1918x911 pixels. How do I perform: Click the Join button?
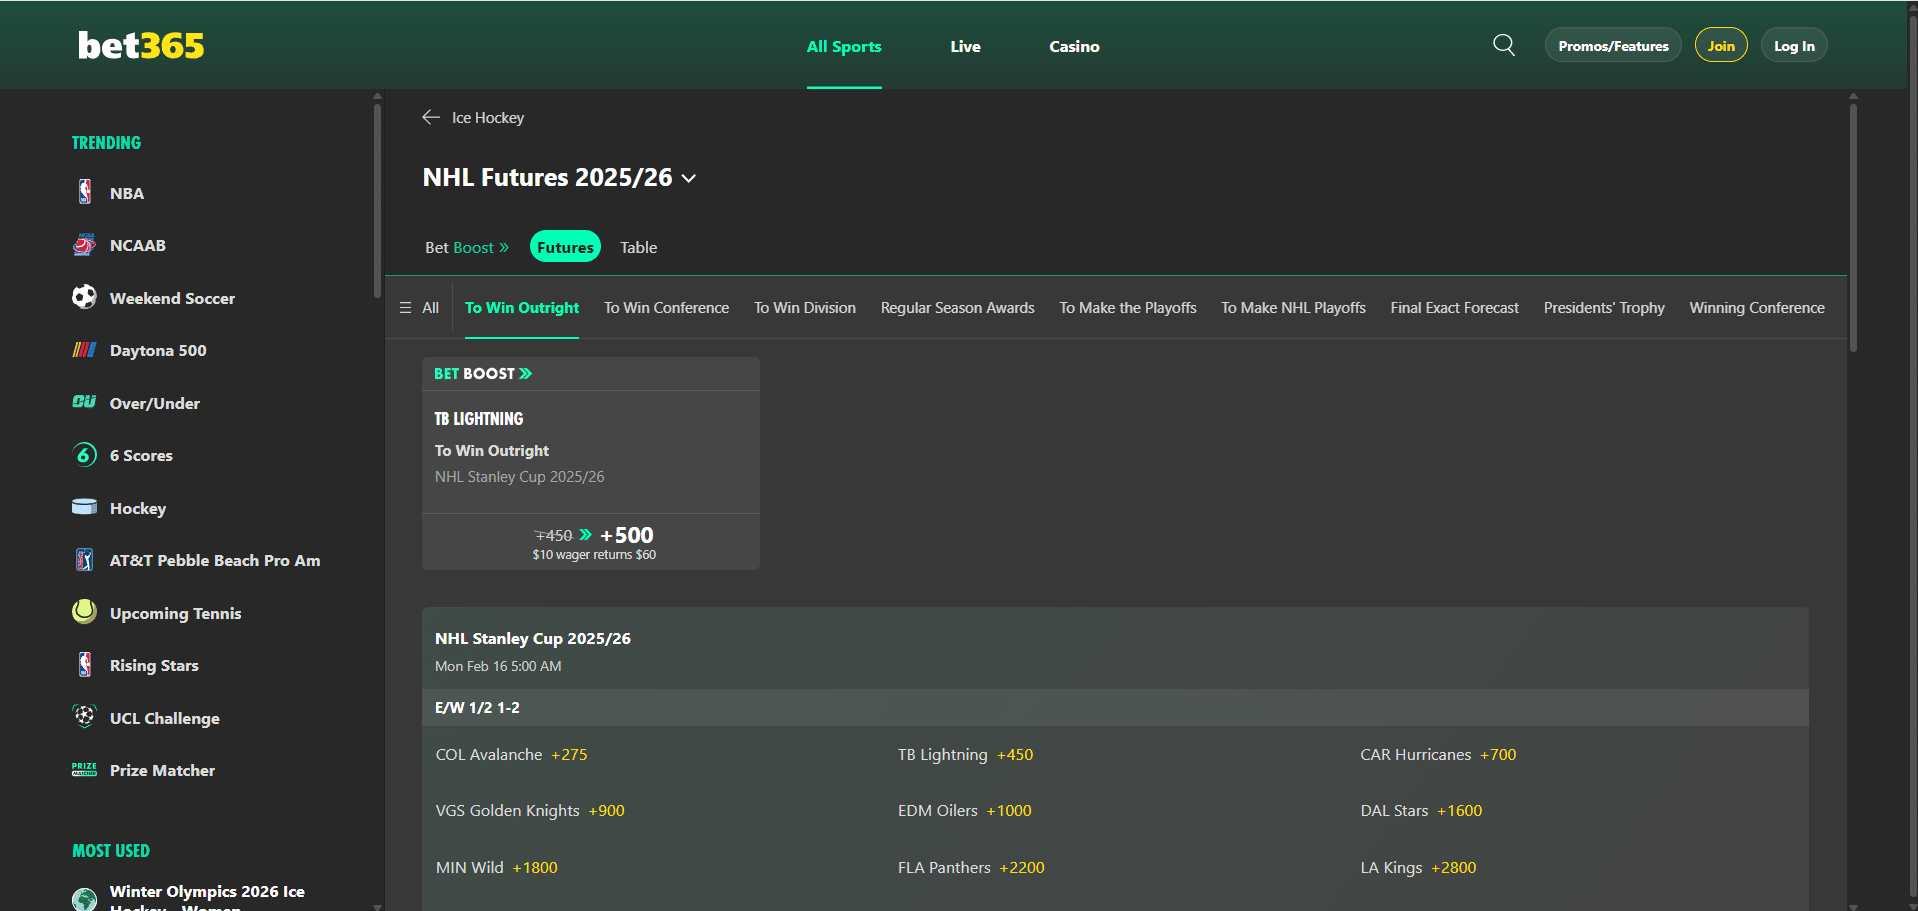1720,45
